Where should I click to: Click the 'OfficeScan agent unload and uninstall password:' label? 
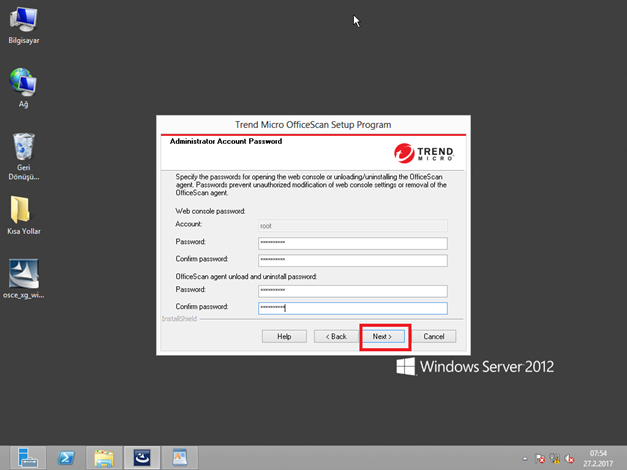click(x=246, y=276)
